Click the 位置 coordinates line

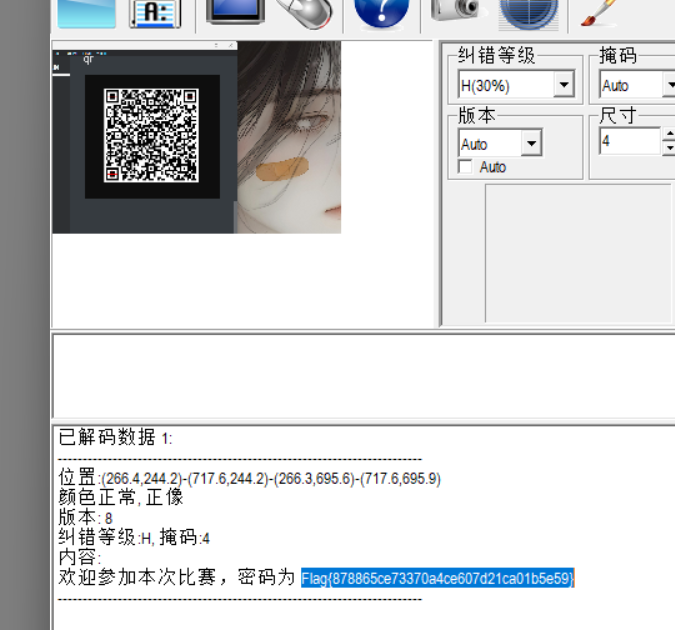coord(250,478)
